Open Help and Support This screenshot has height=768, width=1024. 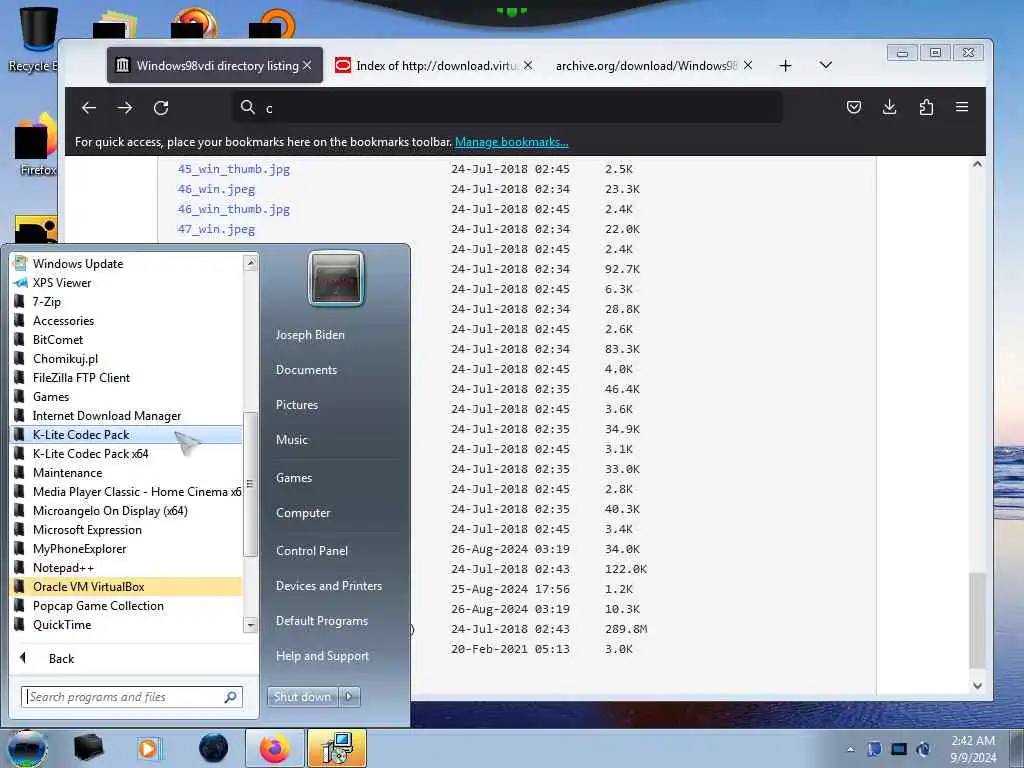(322, 656)
